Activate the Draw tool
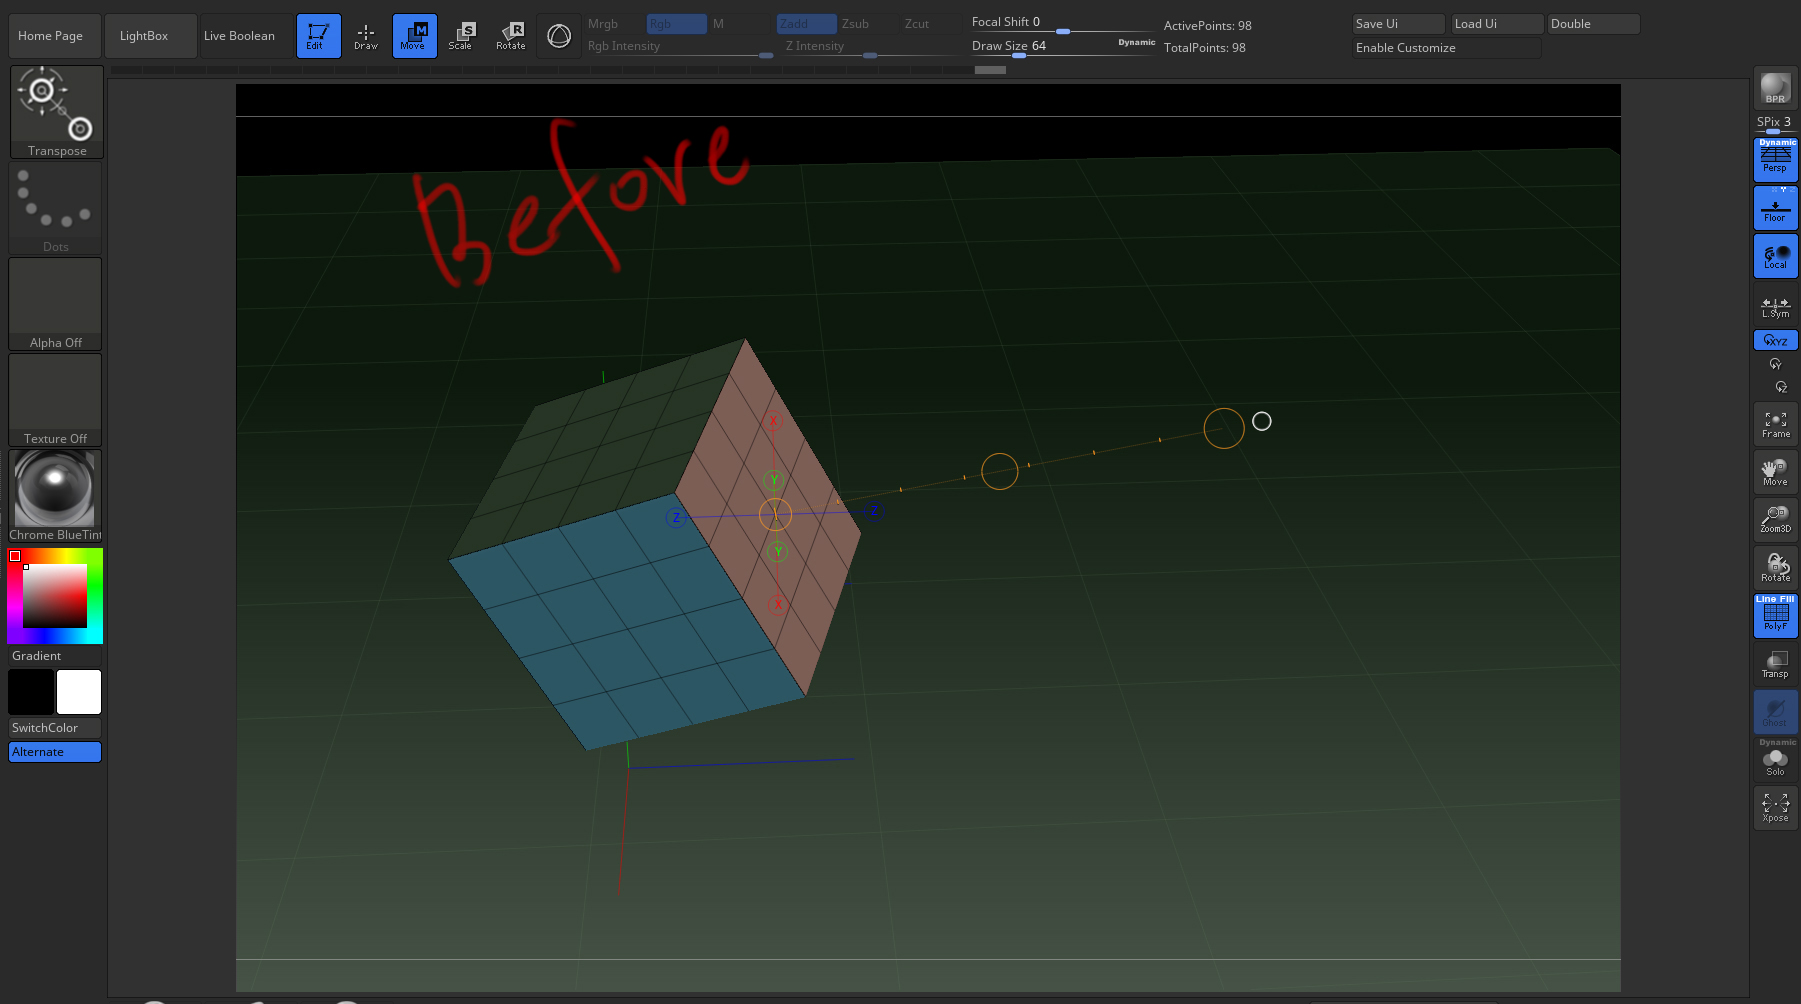 point(366,35)
